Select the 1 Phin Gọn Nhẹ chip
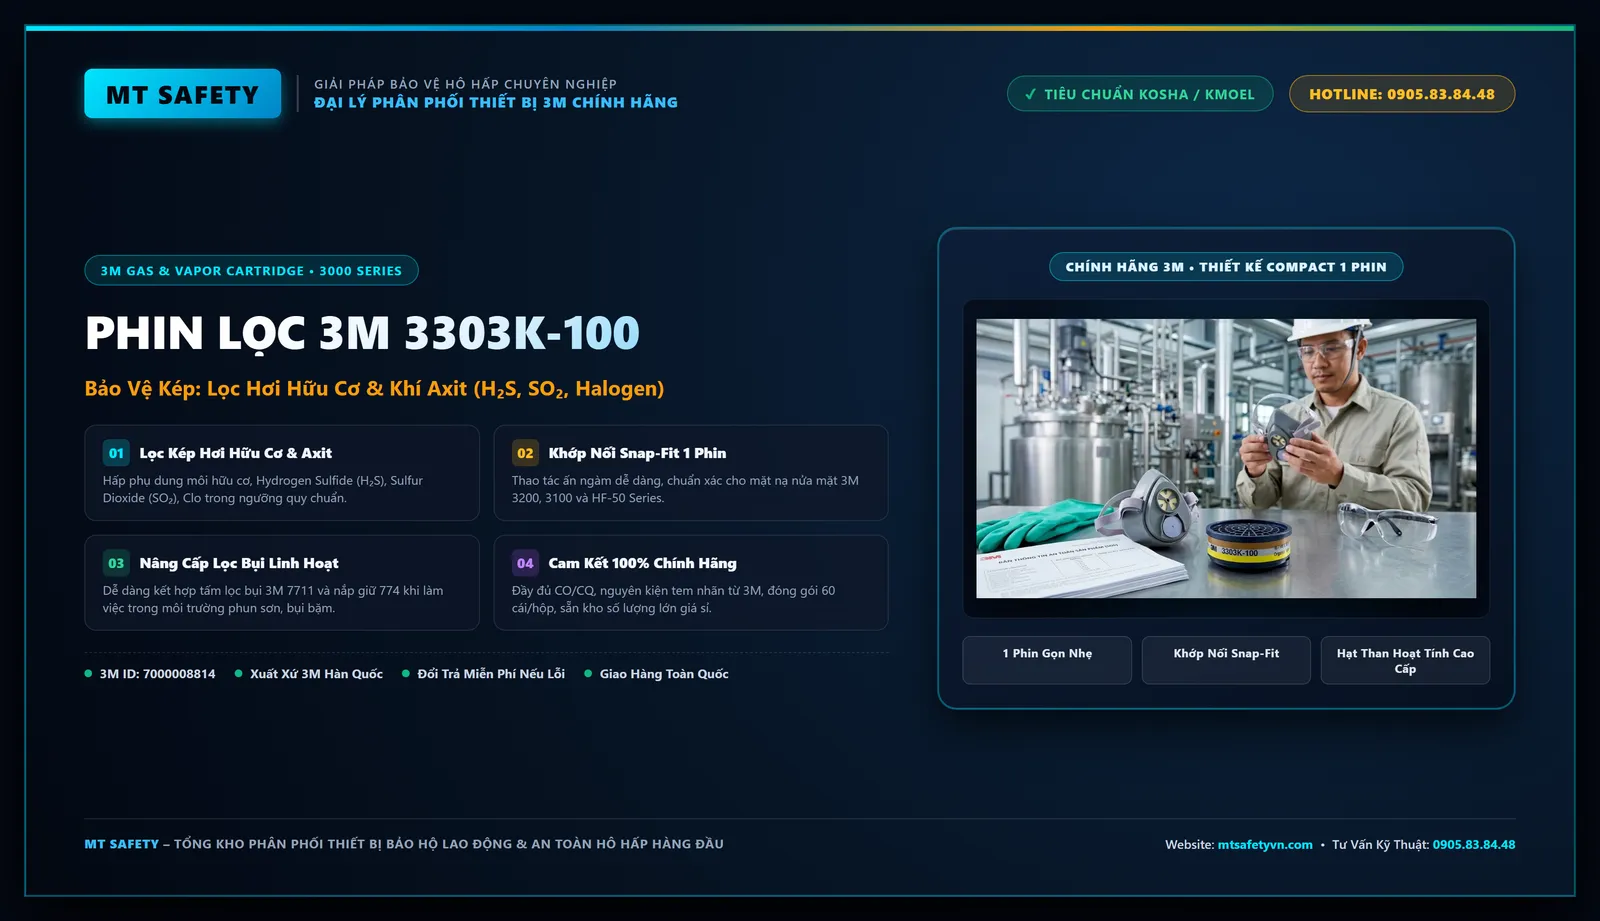 pos(1047,660)
